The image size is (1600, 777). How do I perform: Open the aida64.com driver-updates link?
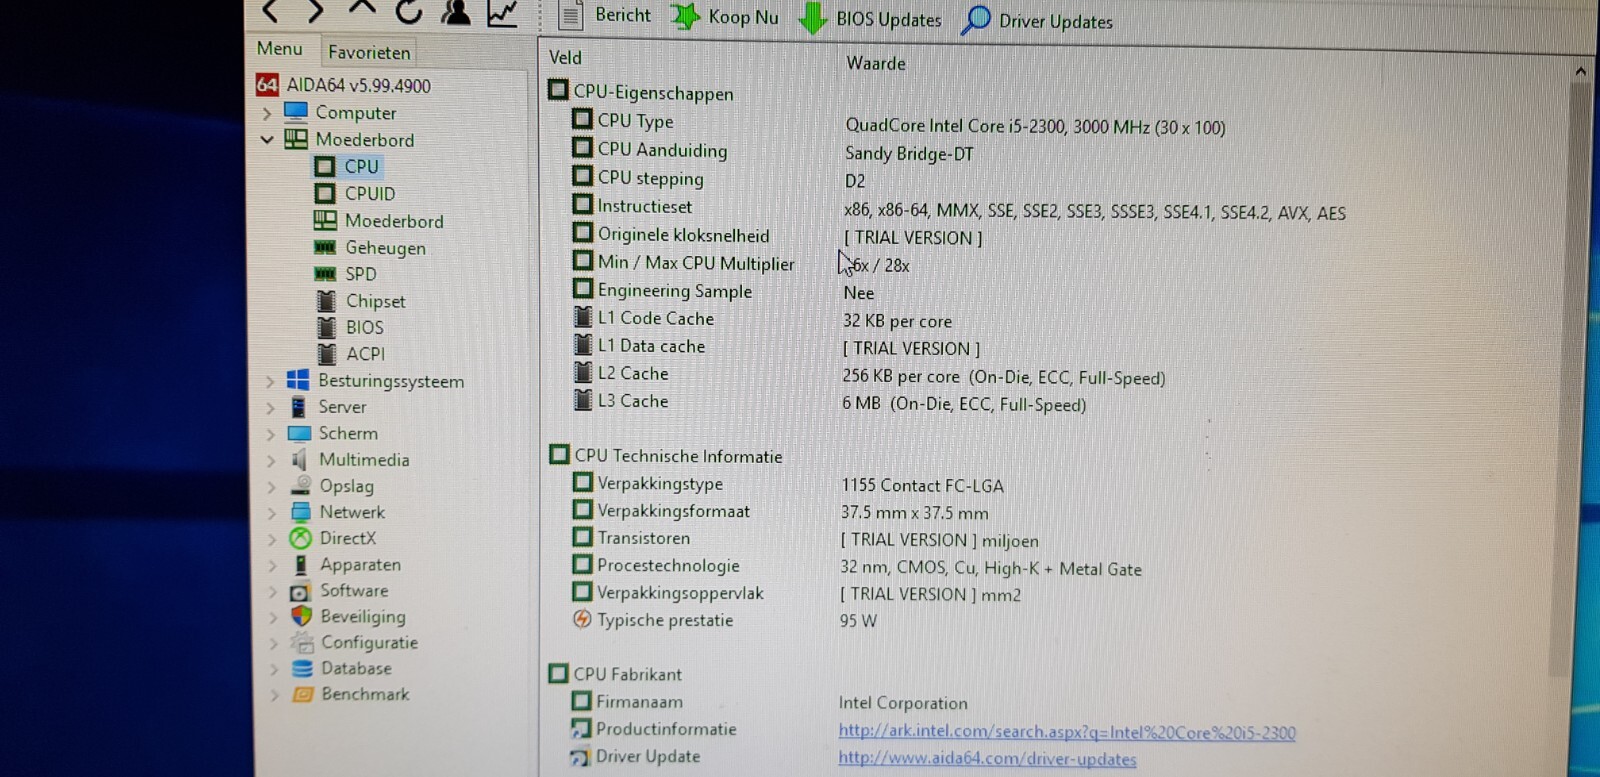tap(987, 758)
